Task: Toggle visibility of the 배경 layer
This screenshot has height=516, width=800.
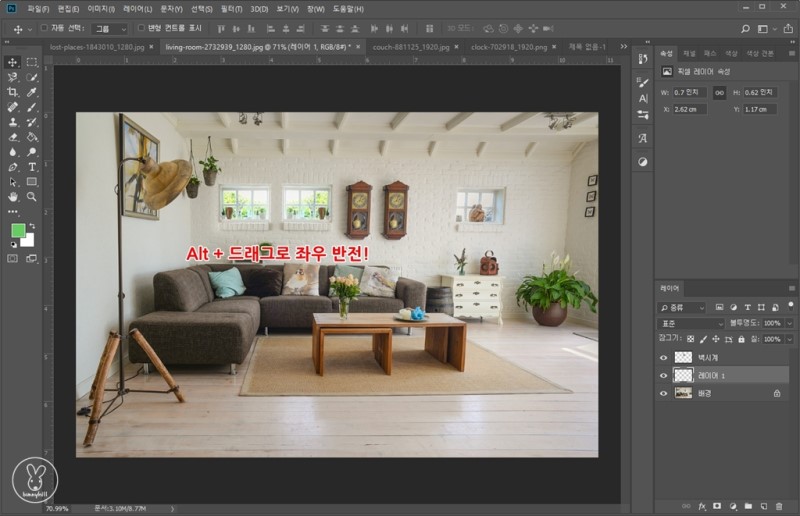Action: (663, 393)
